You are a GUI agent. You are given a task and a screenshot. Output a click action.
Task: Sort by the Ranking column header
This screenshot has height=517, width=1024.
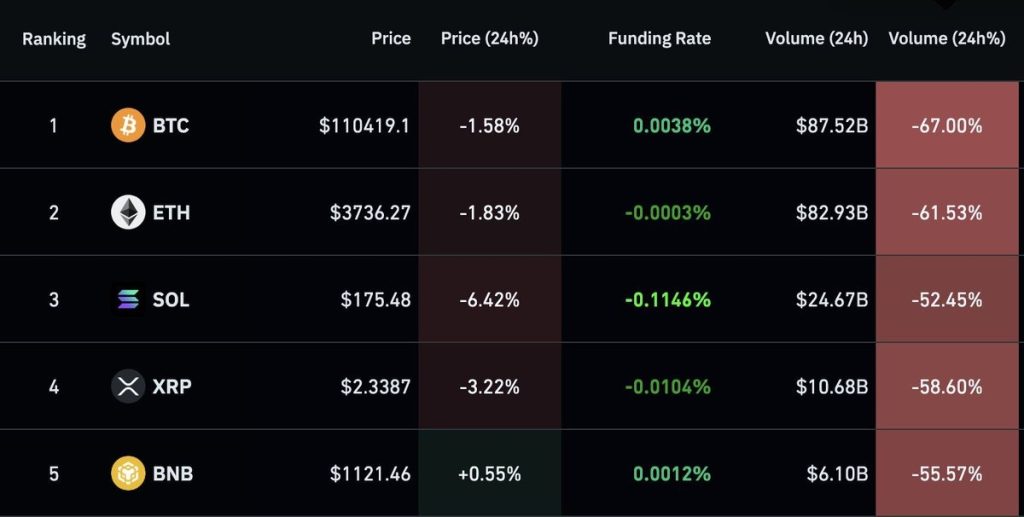coord(54,39)
